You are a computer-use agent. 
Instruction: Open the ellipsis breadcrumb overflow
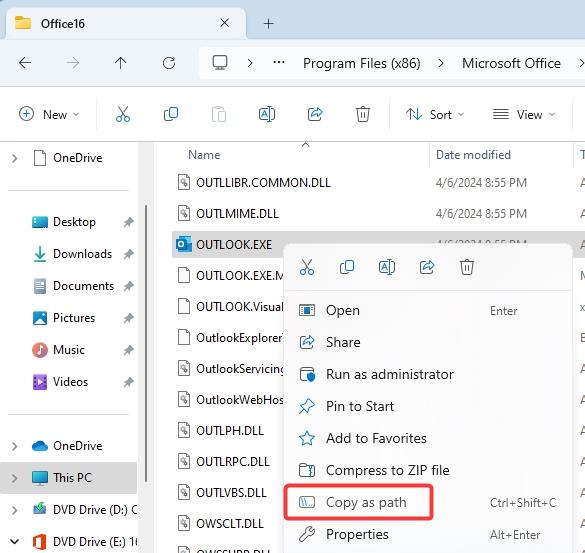tap(279, 62)
